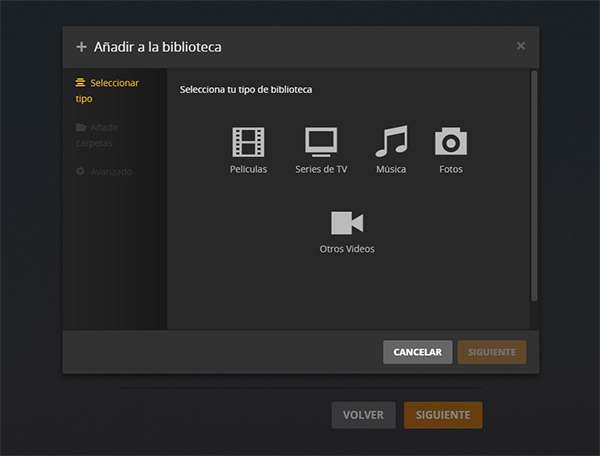Click Siguiente inside the library dialog

coord(491,352)
